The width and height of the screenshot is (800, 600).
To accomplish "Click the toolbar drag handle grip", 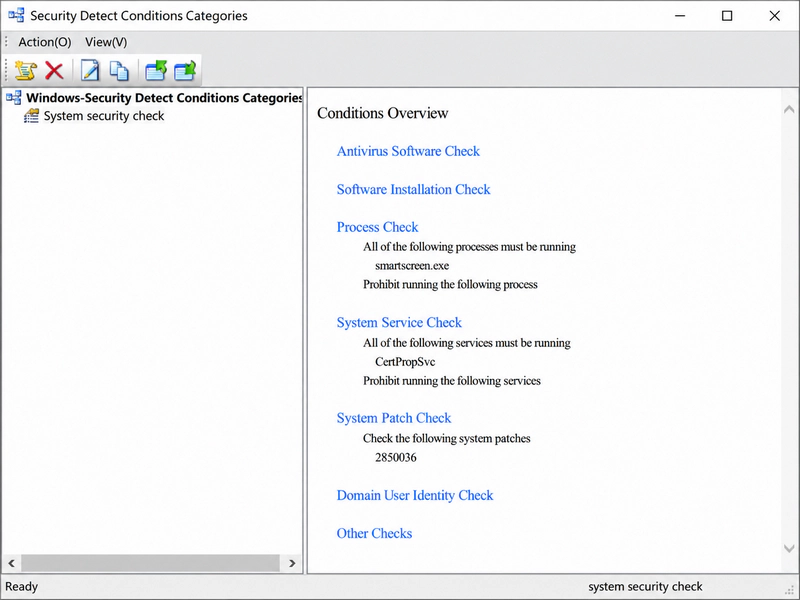I will click(x=6, y=69).
